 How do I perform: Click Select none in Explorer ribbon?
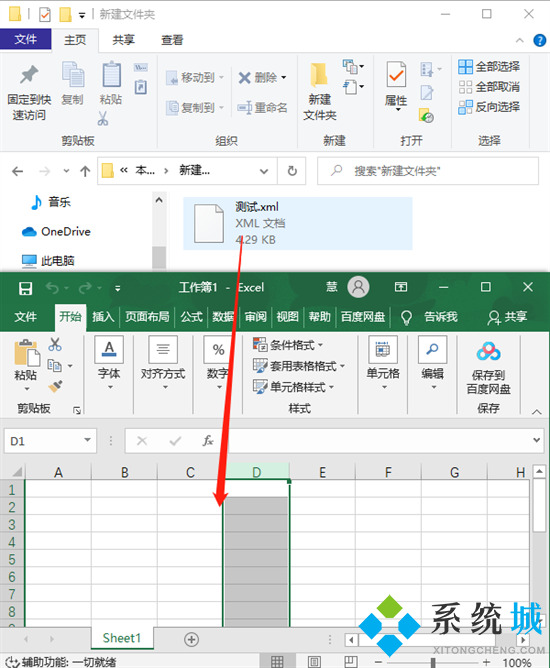(489, 87)
